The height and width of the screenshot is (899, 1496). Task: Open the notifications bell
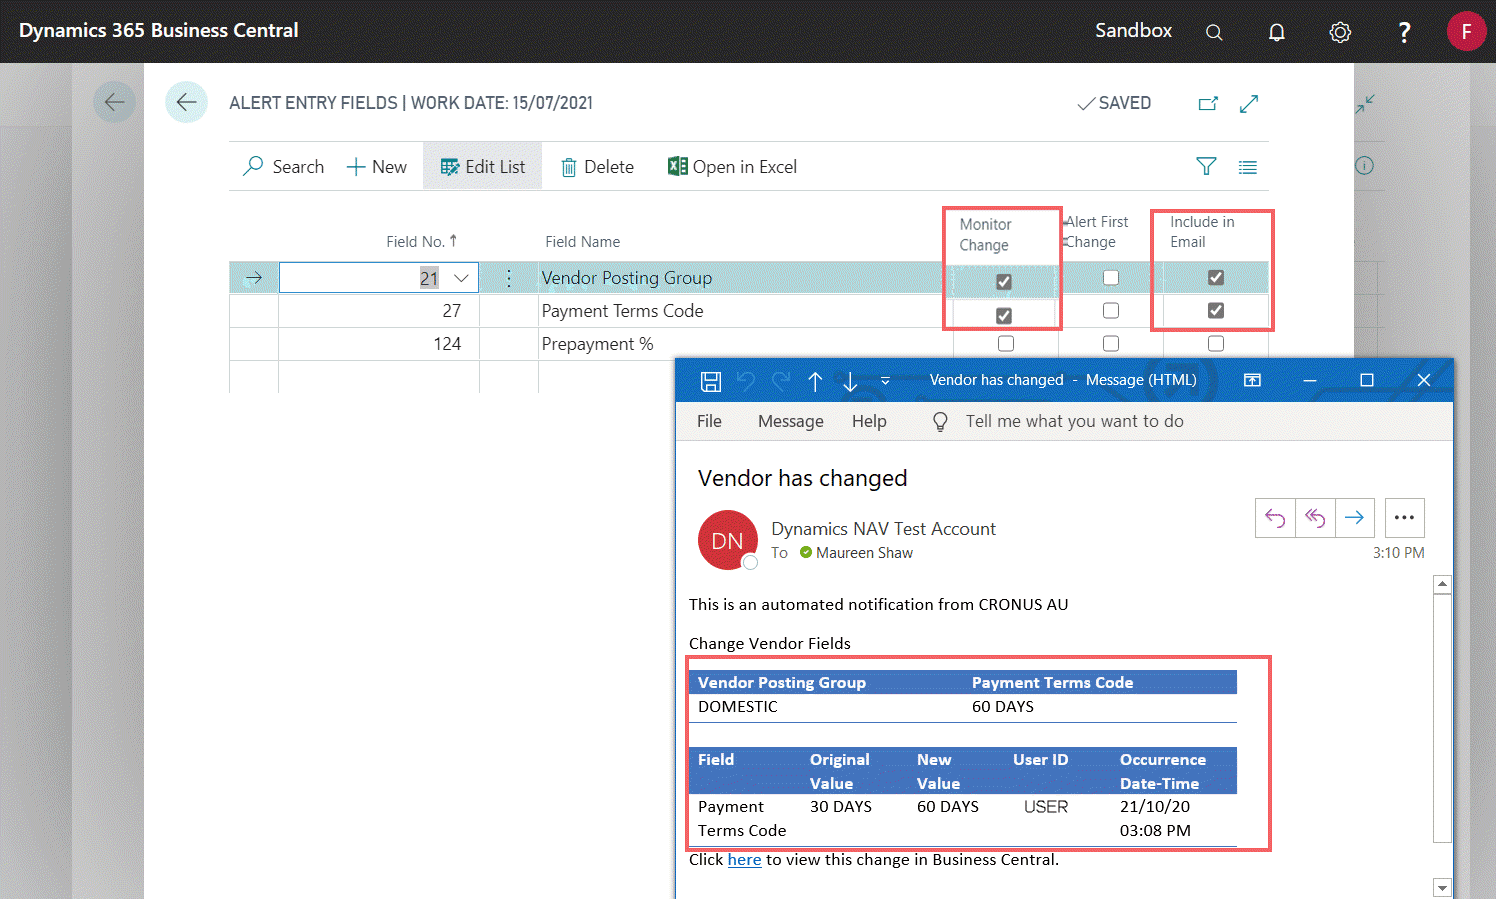click(1277, 32)
